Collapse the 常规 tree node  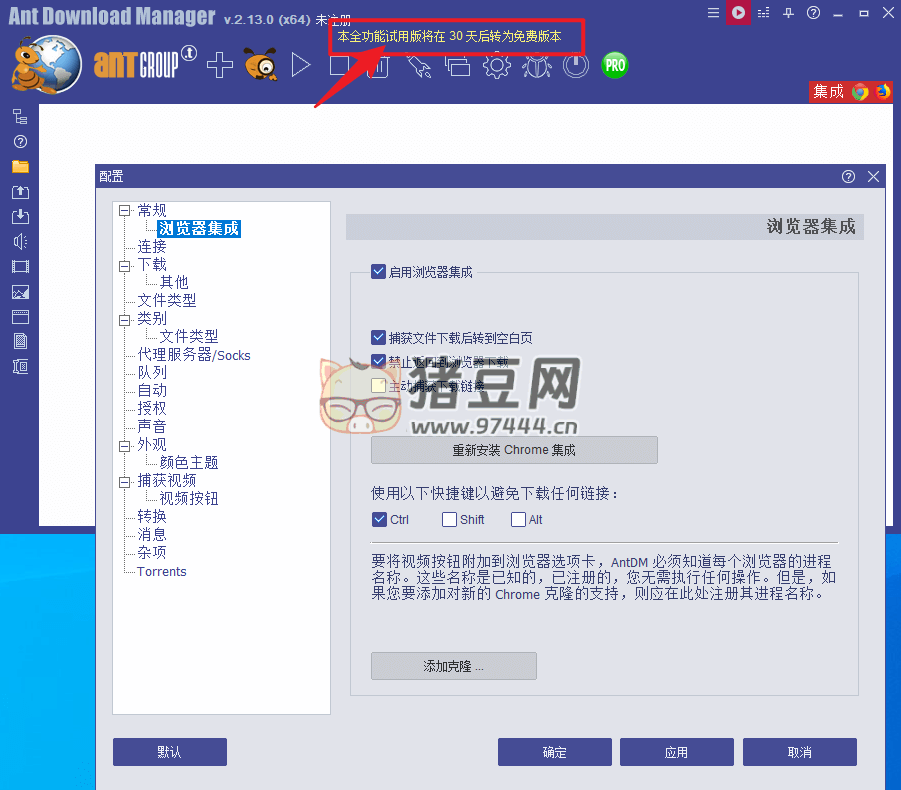point(124,210)
